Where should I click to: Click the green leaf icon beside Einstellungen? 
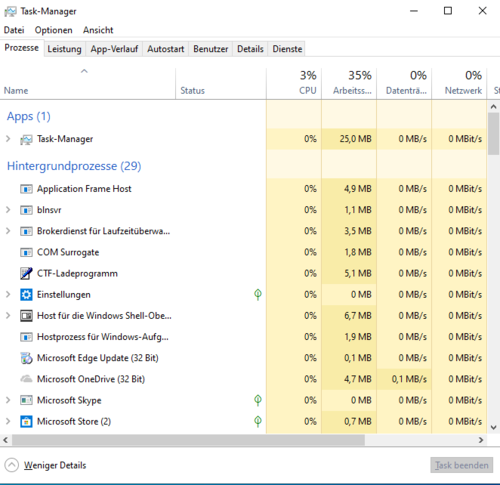point(258,294)
